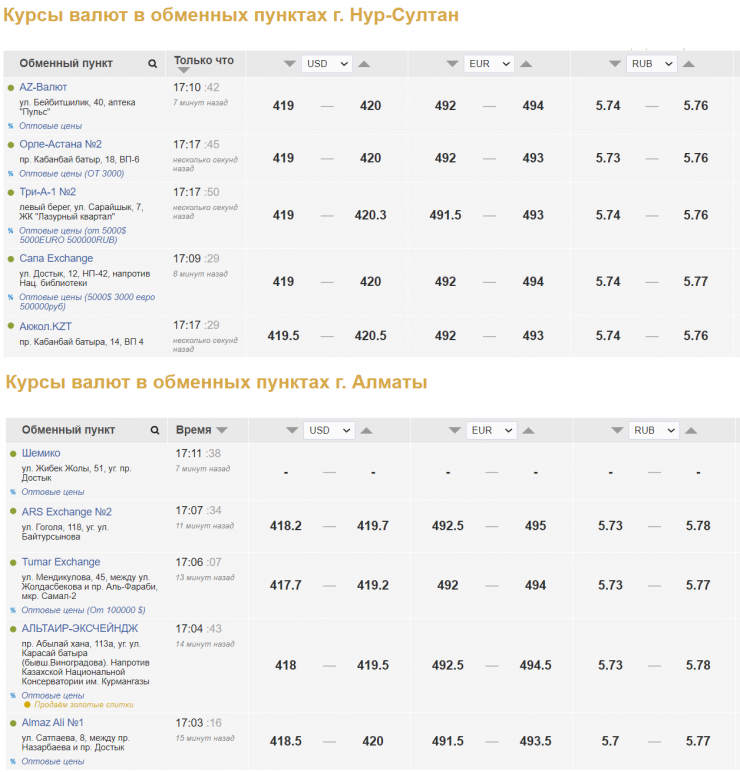This screenshot has width=740, height=772.
Task: Sort by EUR sell rate in Almaty table
Action: [x=530, y=431]
